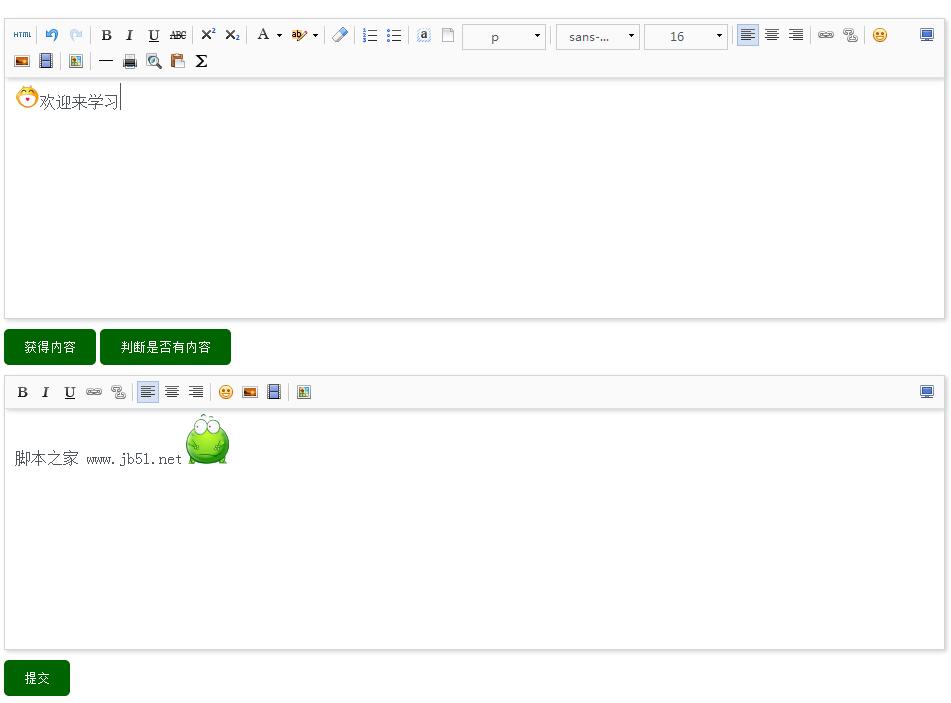The width and height of the screenshot is (951, 703).
Task: Open font color picker arrow
Action: tap(279, 36)
